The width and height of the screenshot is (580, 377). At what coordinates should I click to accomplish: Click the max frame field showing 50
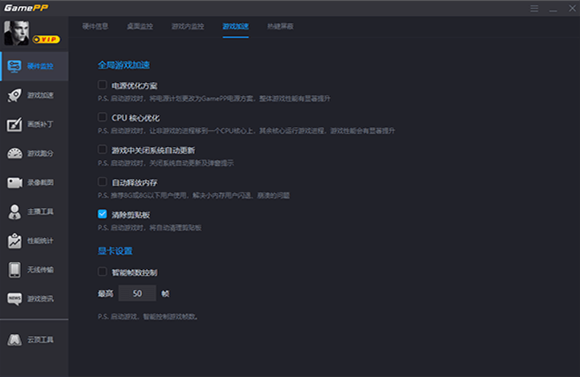(137, 293)
